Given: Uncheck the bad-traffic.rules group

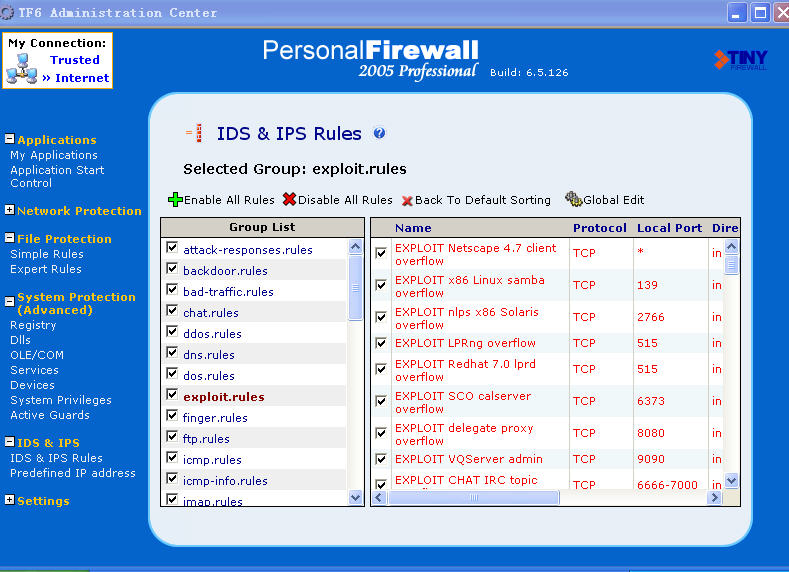Looking at the screenshot, I should tap(172, 290).
